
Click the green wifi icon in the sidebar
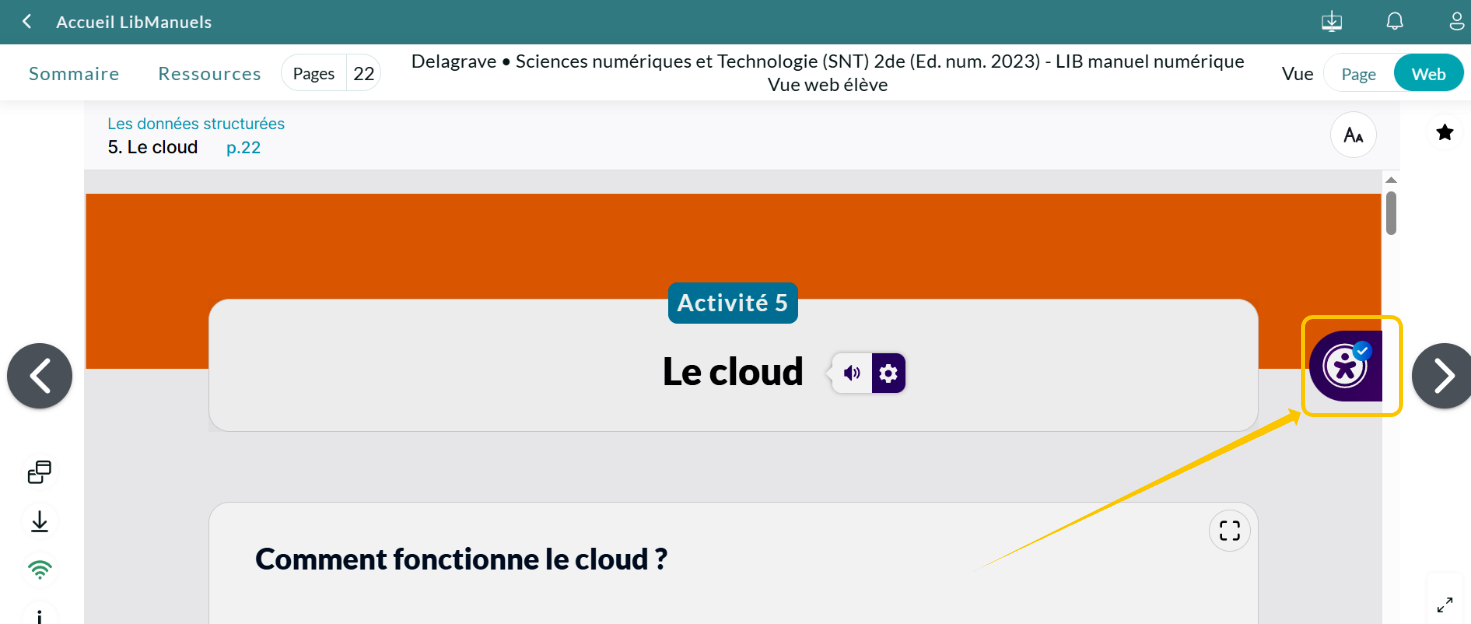[x=39, y=568]
